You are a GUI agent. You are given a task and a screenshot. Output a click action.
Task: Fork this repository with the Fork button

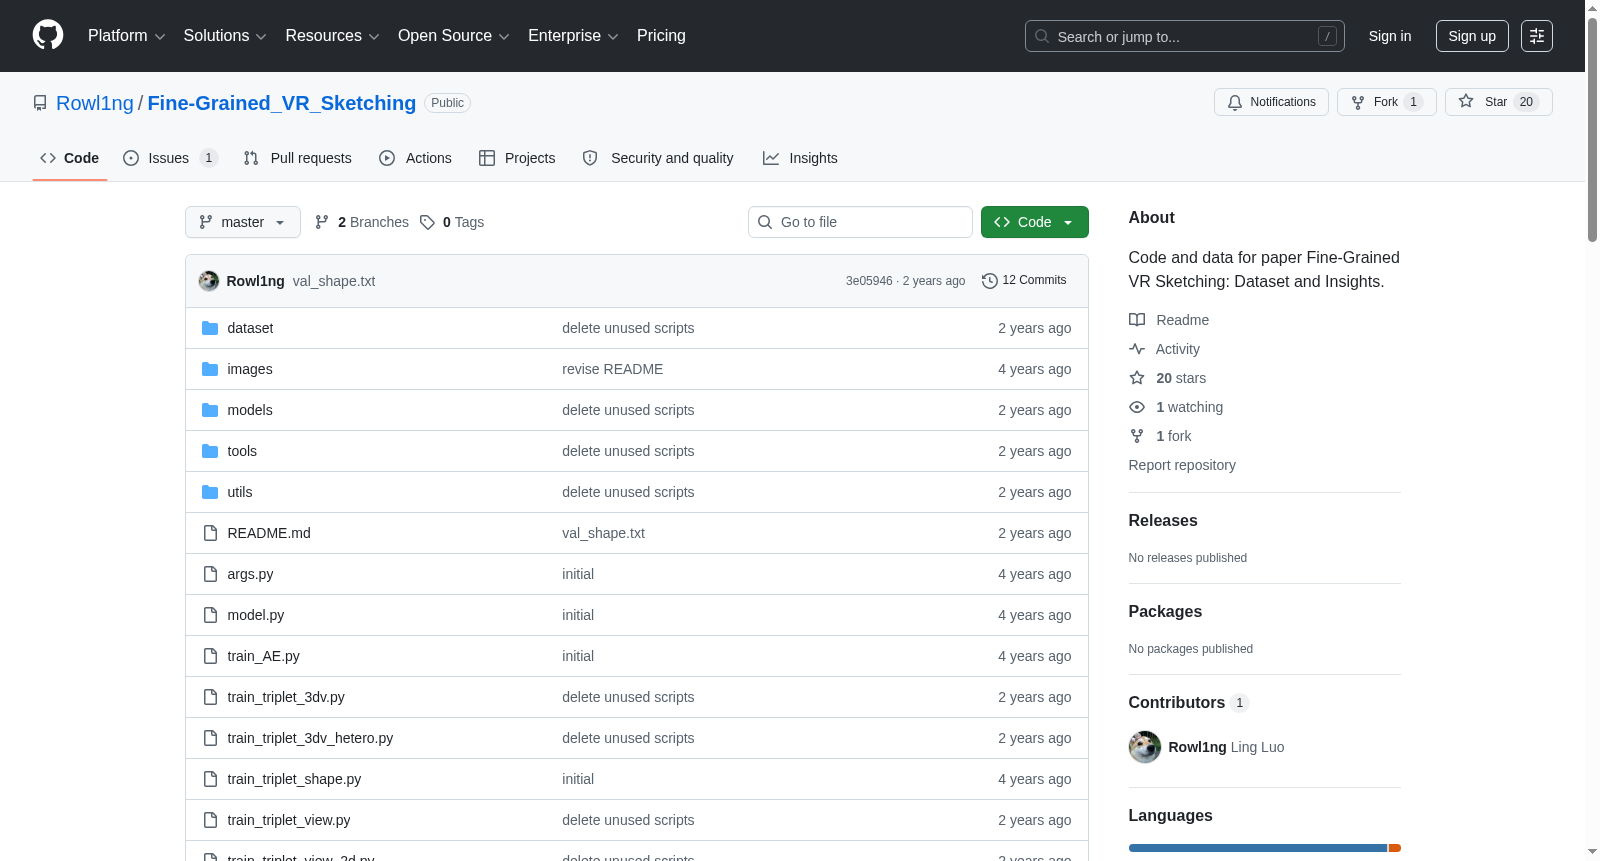coord(1387,102)
